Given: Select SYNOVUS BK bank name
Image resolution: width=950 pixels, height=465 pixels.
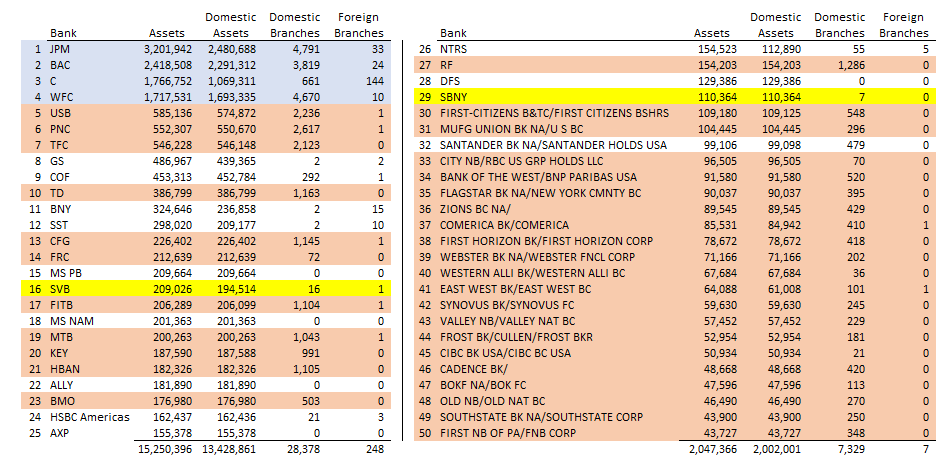Looking at the screenshot, I should point(508,305).
